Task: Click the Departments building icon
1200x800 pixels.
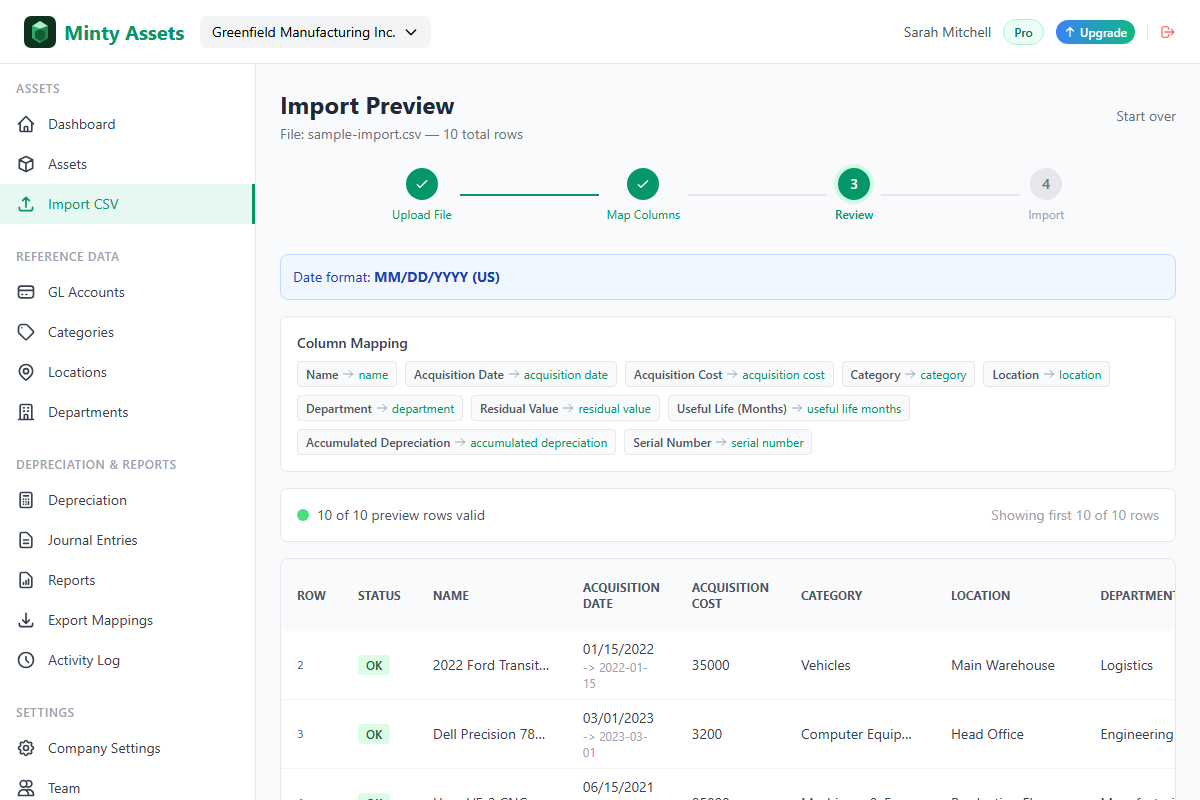Action: click(x=27, y=412)
